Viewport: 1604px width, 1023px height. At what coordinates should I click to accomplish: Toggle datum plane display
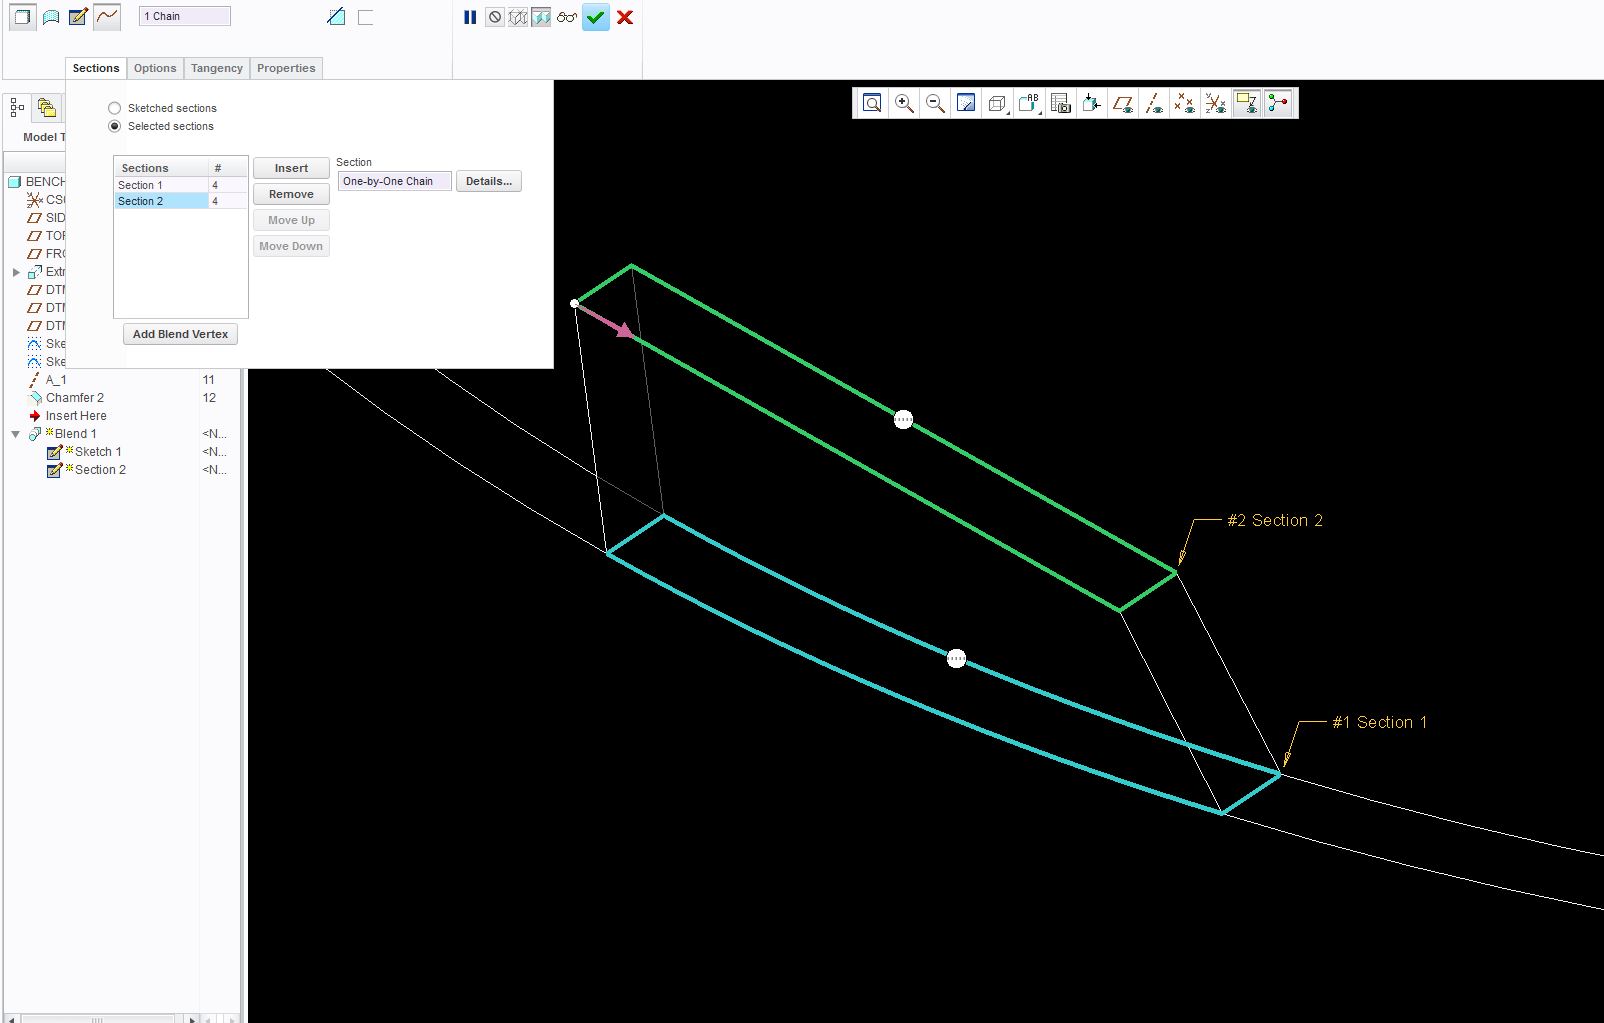tap(1123, 103)
